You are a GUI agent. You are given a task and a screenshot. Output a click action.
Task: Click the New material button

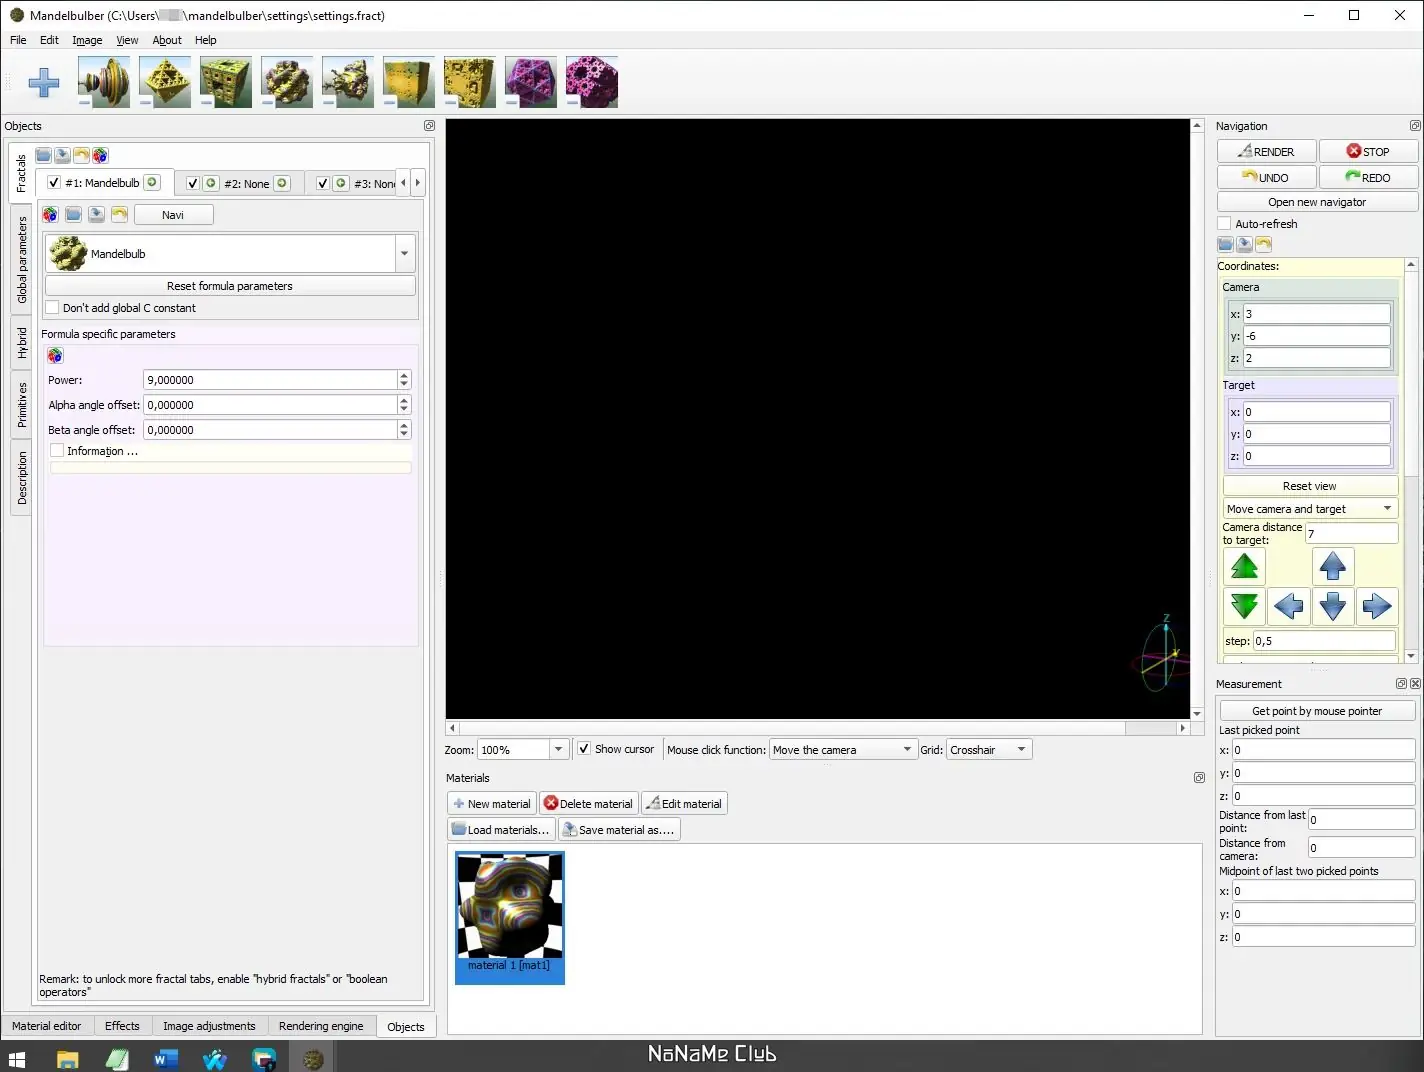pyautogui.click(x=492, y=803)
